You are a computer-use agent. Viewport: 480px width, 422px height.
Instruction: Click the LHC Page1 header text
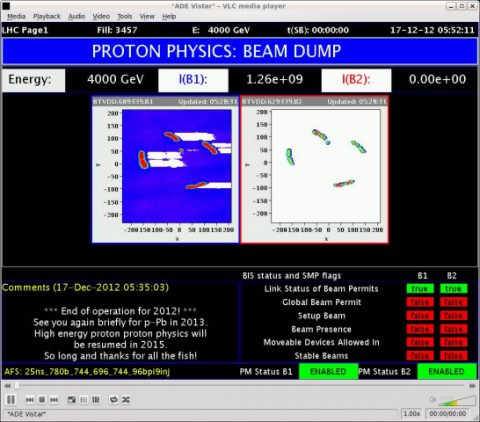[x=25, y=30]
